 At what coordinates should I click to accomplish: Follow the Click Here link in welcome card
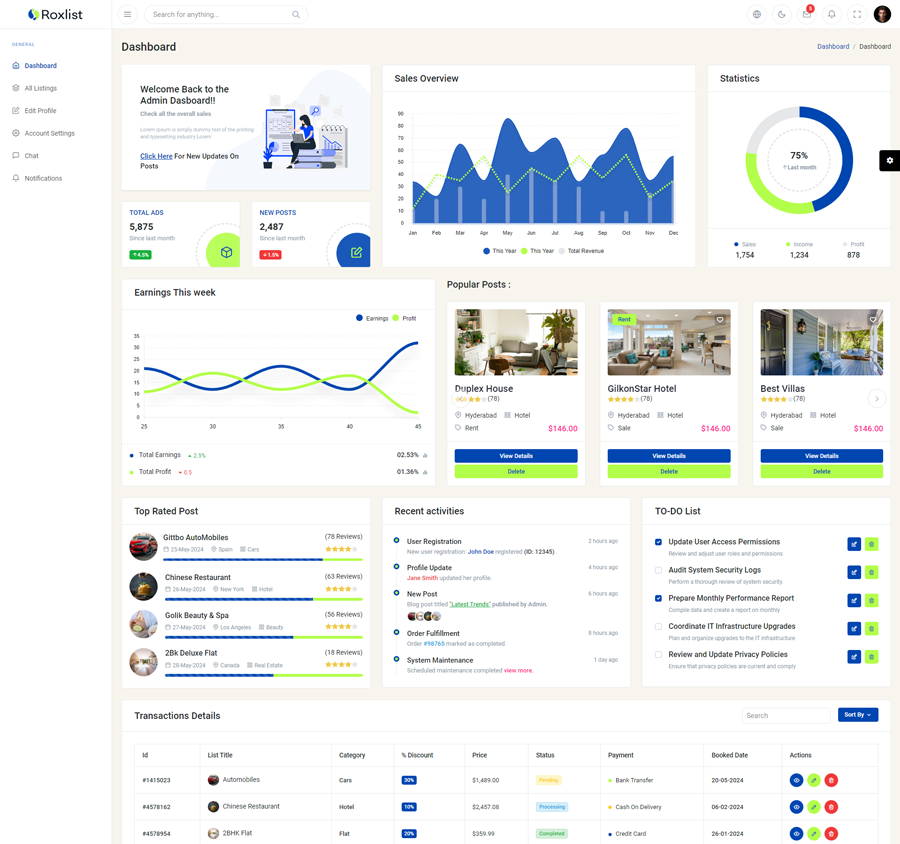point(156,156)
